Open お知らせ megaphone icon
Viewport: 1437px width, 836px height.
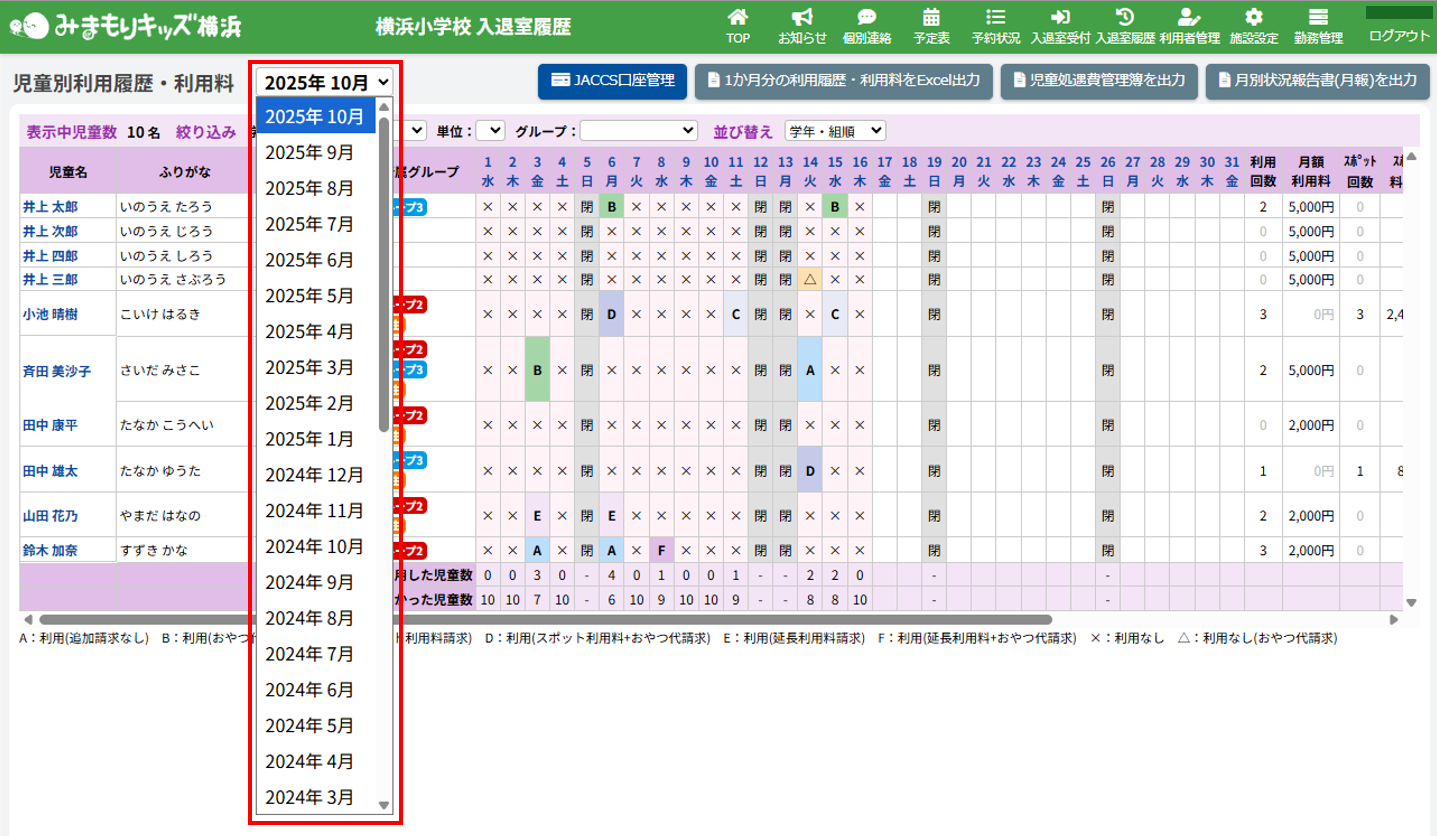coord(802,18)
